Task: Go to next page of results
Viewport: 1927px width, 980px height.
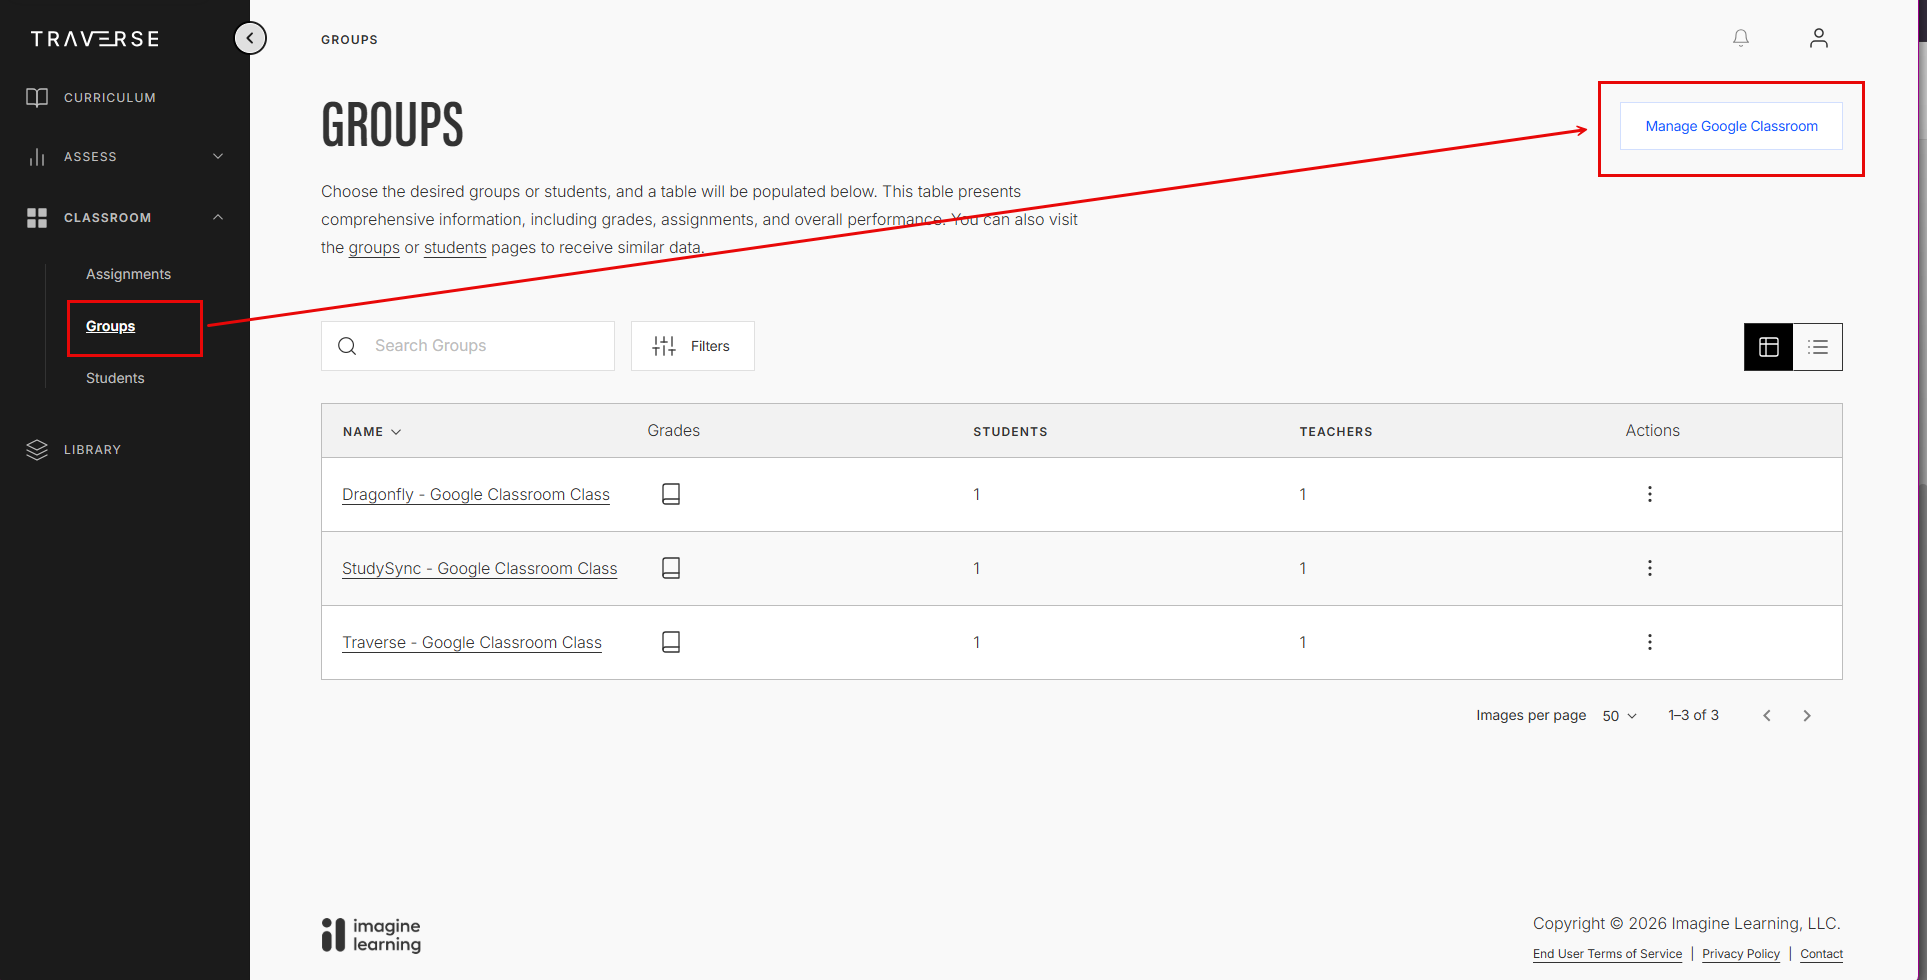Action: coord(1807,716)
